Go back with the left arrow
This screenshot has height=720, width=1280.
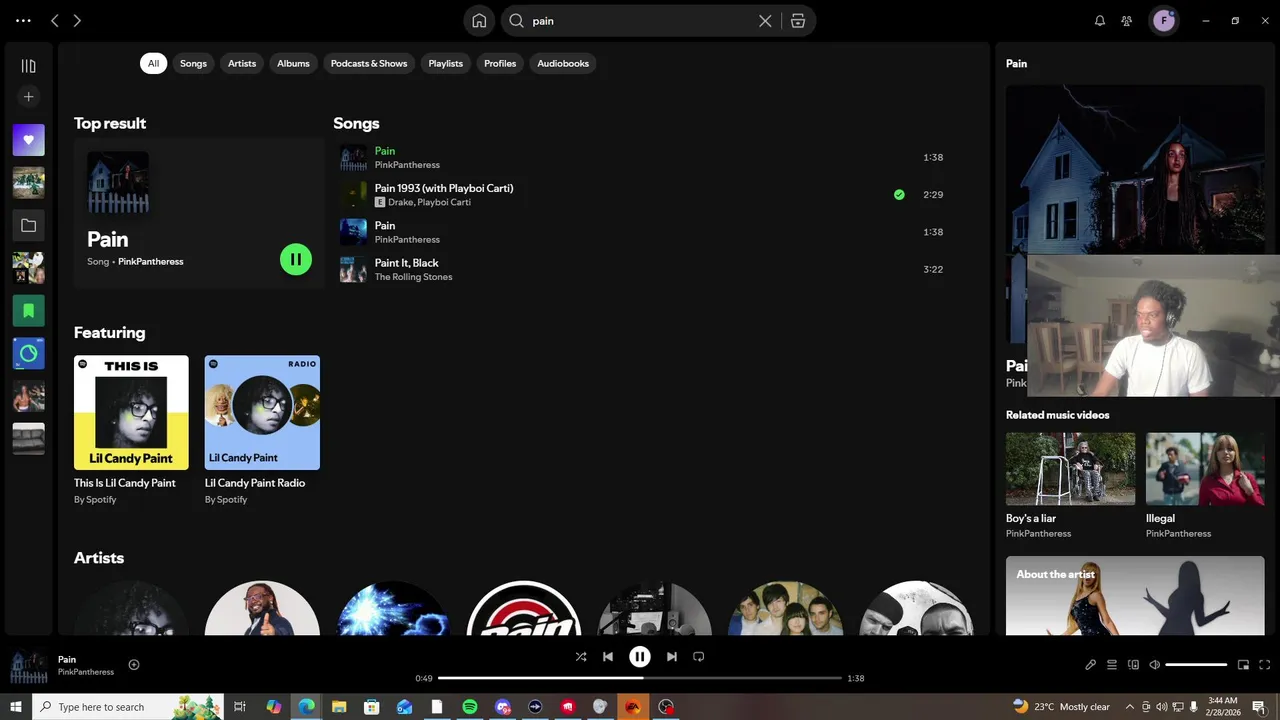point(55,21)
